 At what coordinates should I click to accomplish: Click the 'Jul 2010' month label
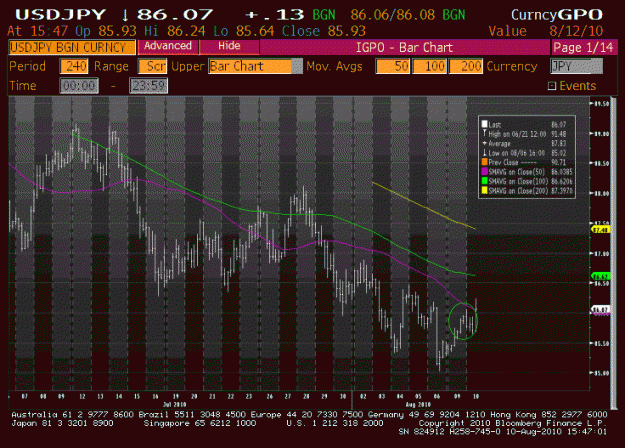click(175, 404)
